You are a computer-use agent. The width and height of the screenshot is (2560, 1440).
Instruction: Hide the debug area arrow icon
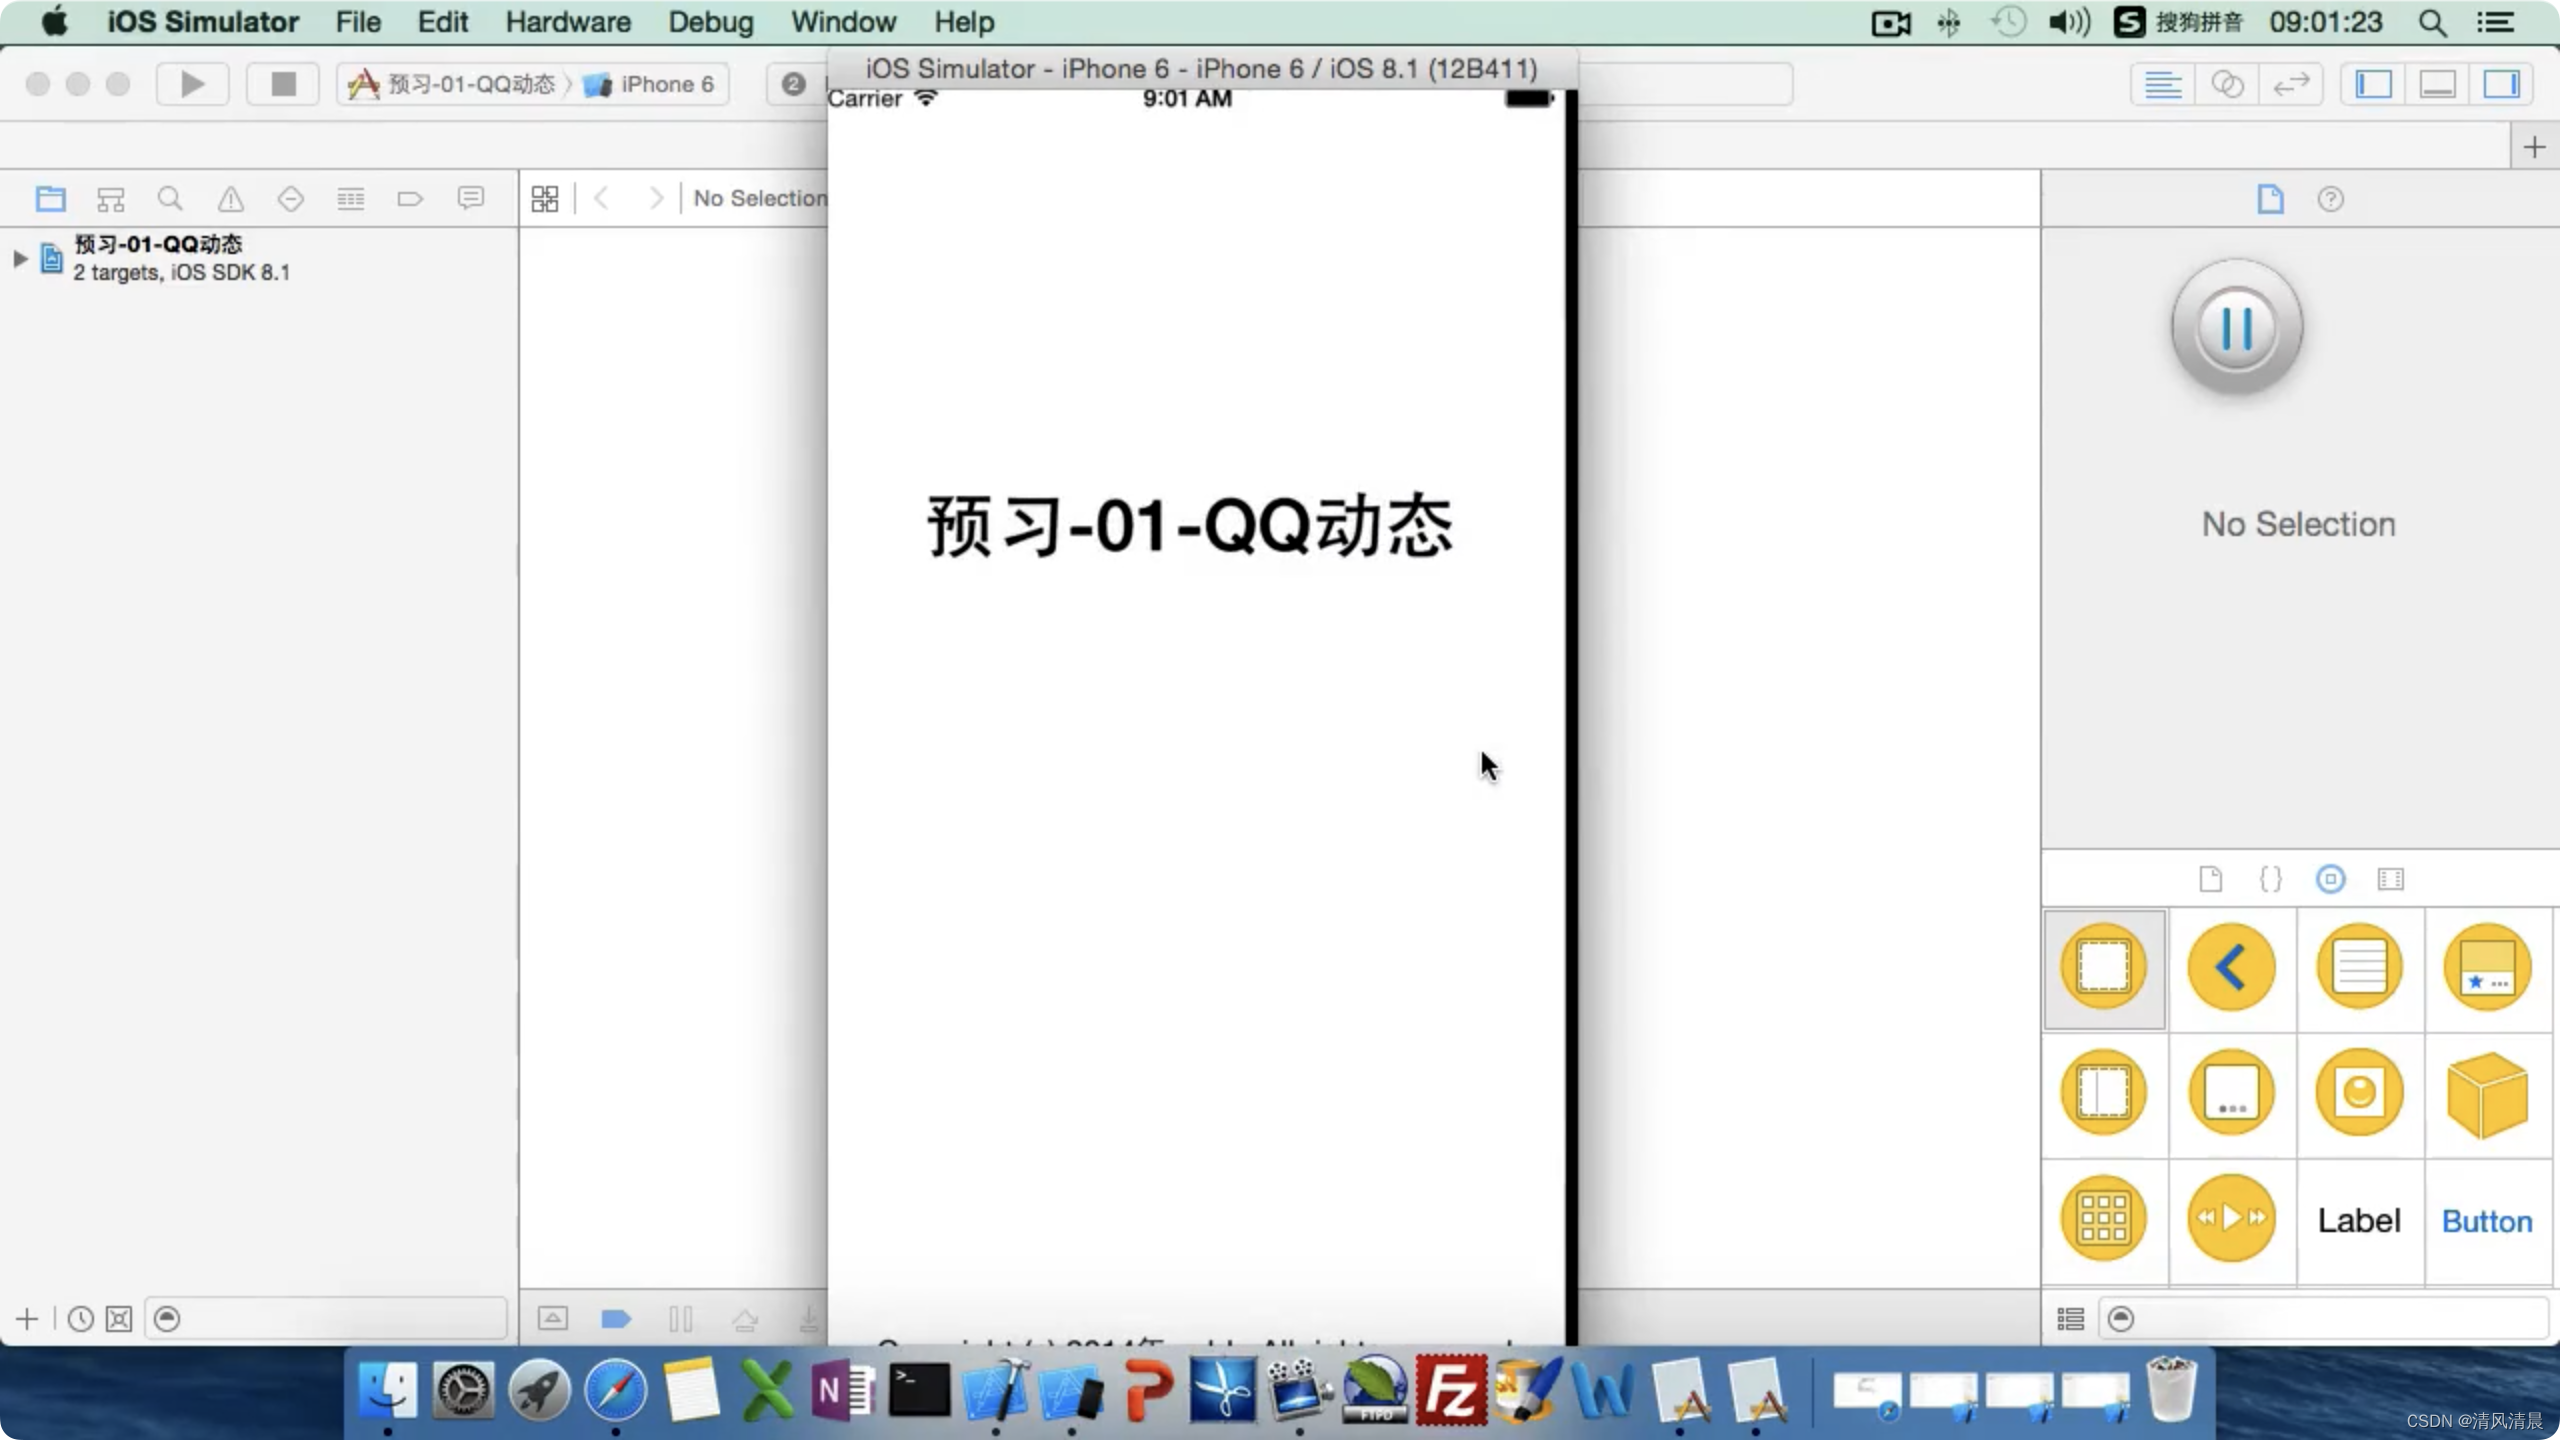tap(552, 1319)
